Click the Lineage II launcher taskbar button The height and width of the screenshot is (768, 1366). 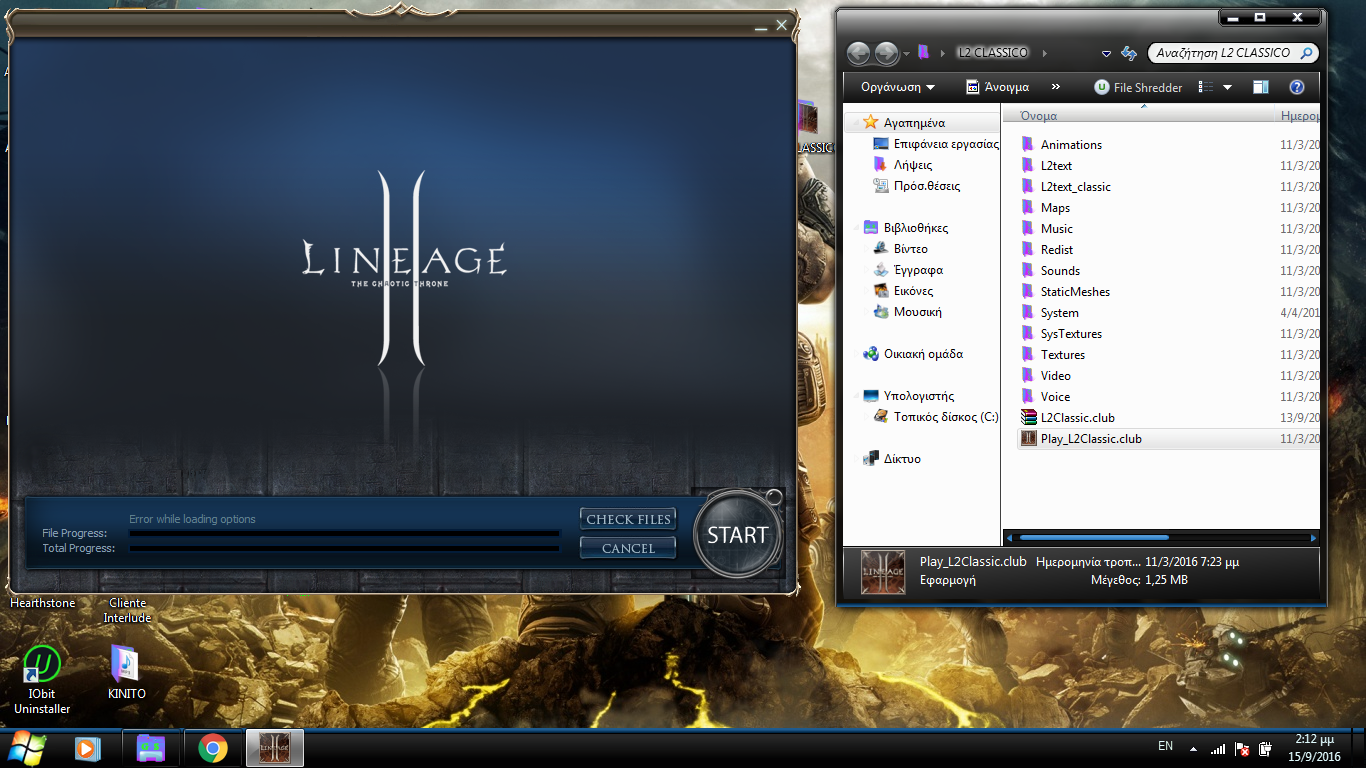point(274,748)
